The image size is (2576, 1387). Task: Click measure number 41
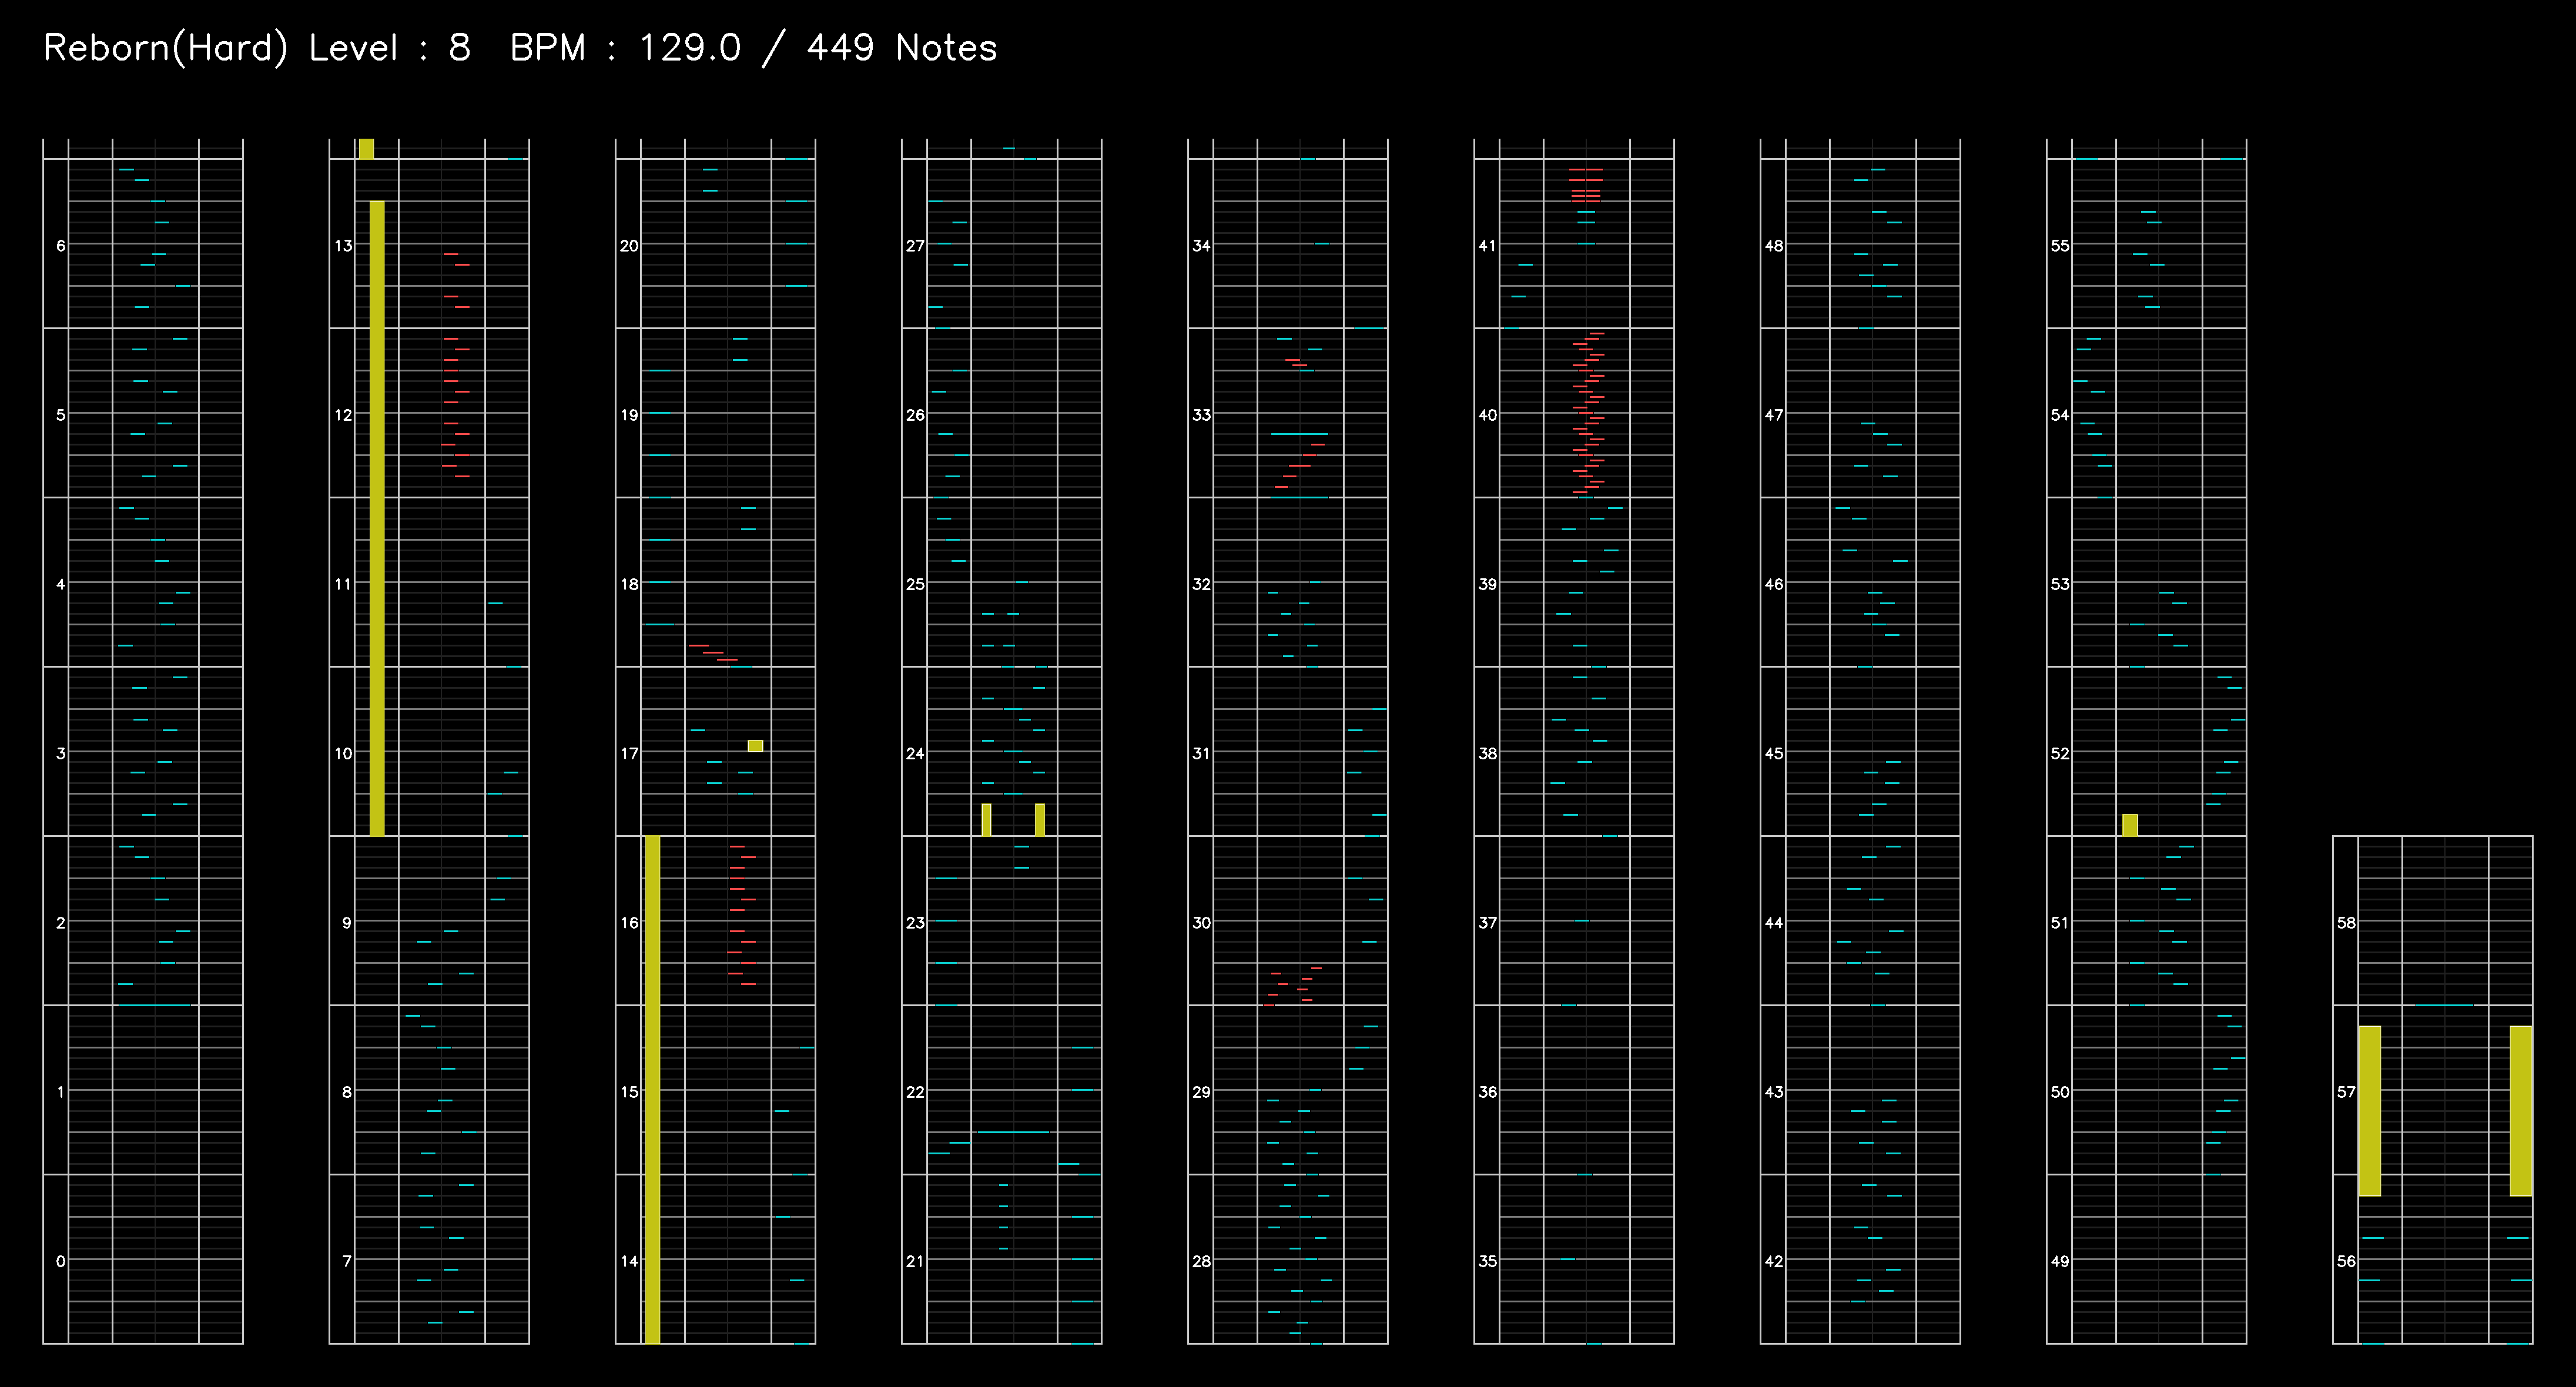click(x=1488, y=245)
